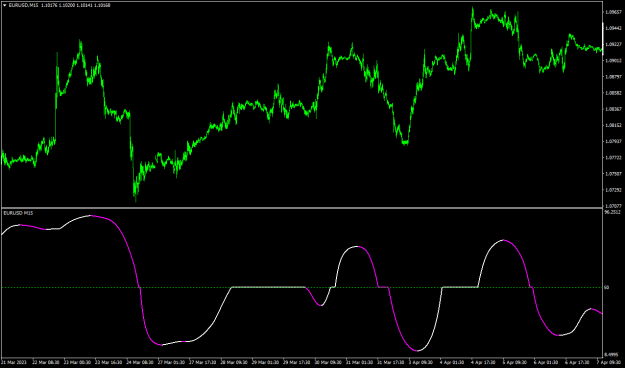Click the 28 Mar 09:30 time label

click(234, 363)
